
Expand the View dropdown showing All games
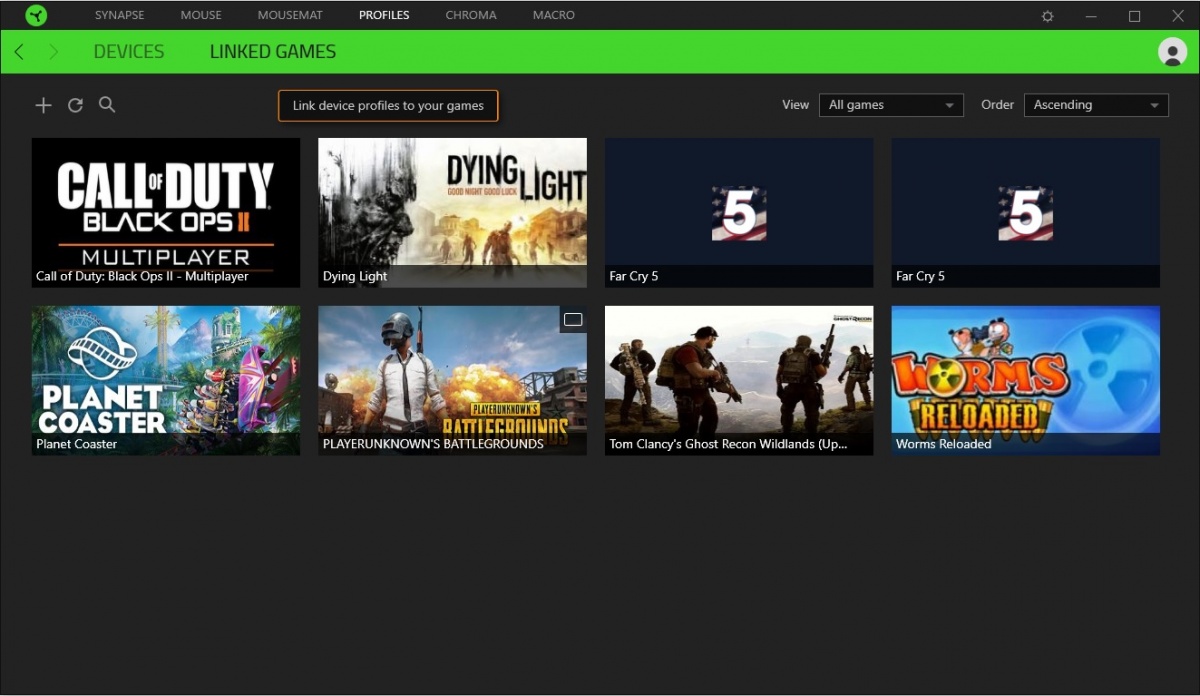tap(891, 105)
